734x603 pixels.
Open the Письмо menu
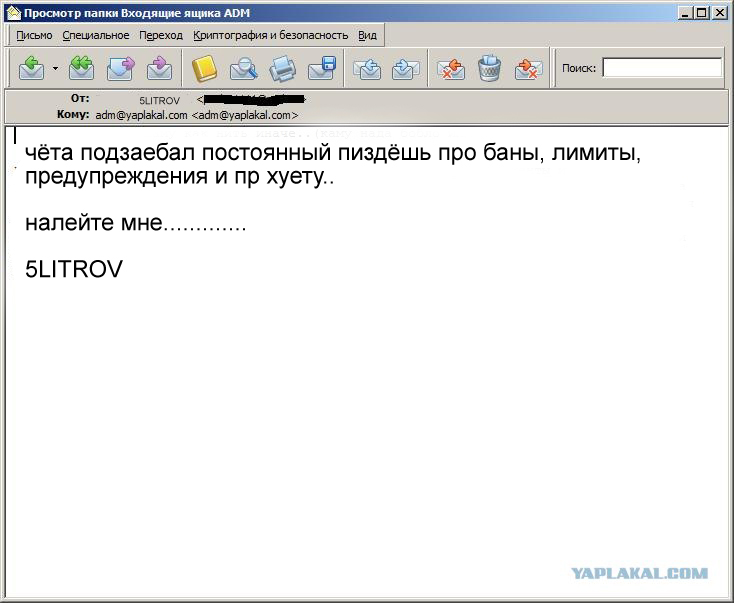point(34,35)
